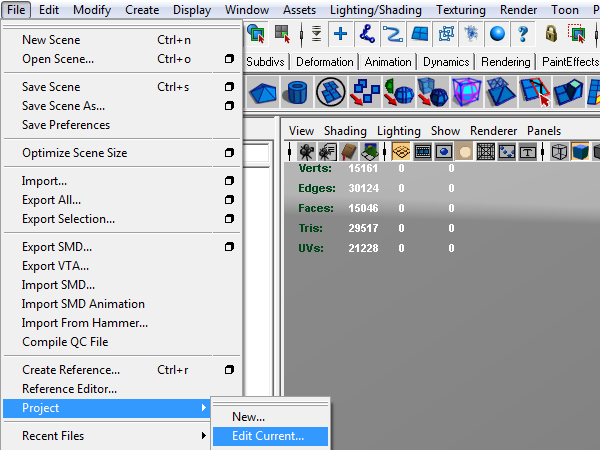Viewport: 600px width, 450px height.
Task: Toggle the safe title icon
Action: pyautogui.click(x=528, y=152)
